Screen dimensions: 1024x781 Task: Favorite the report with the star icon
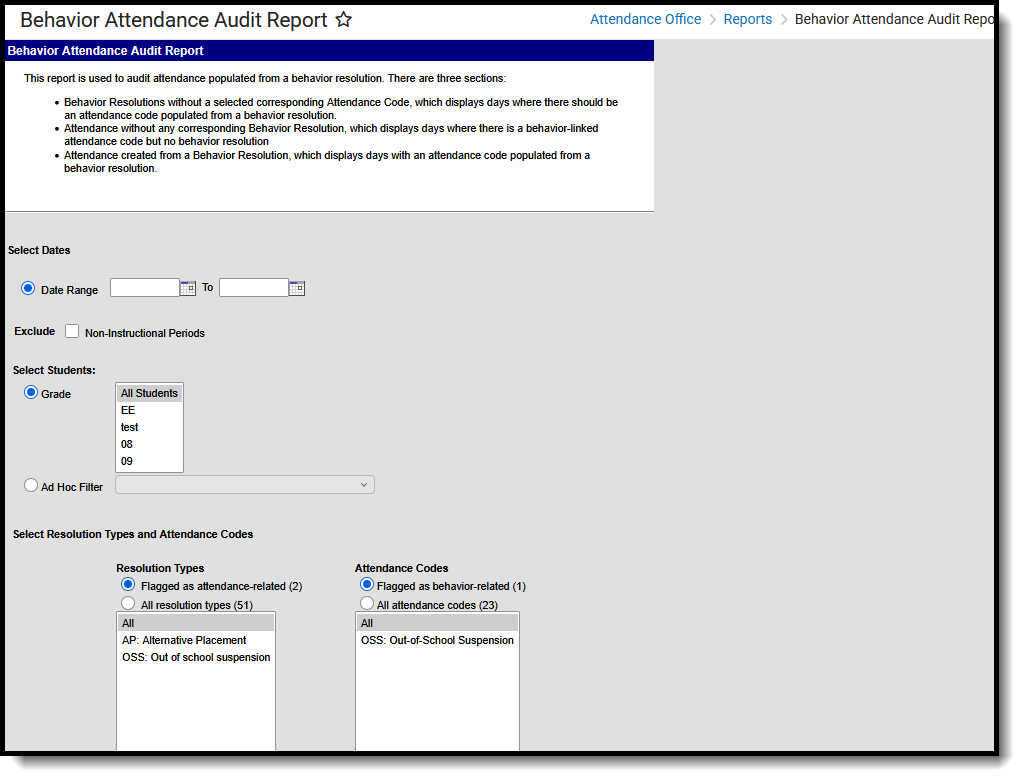pyautogui.click(x=344, y=20)
